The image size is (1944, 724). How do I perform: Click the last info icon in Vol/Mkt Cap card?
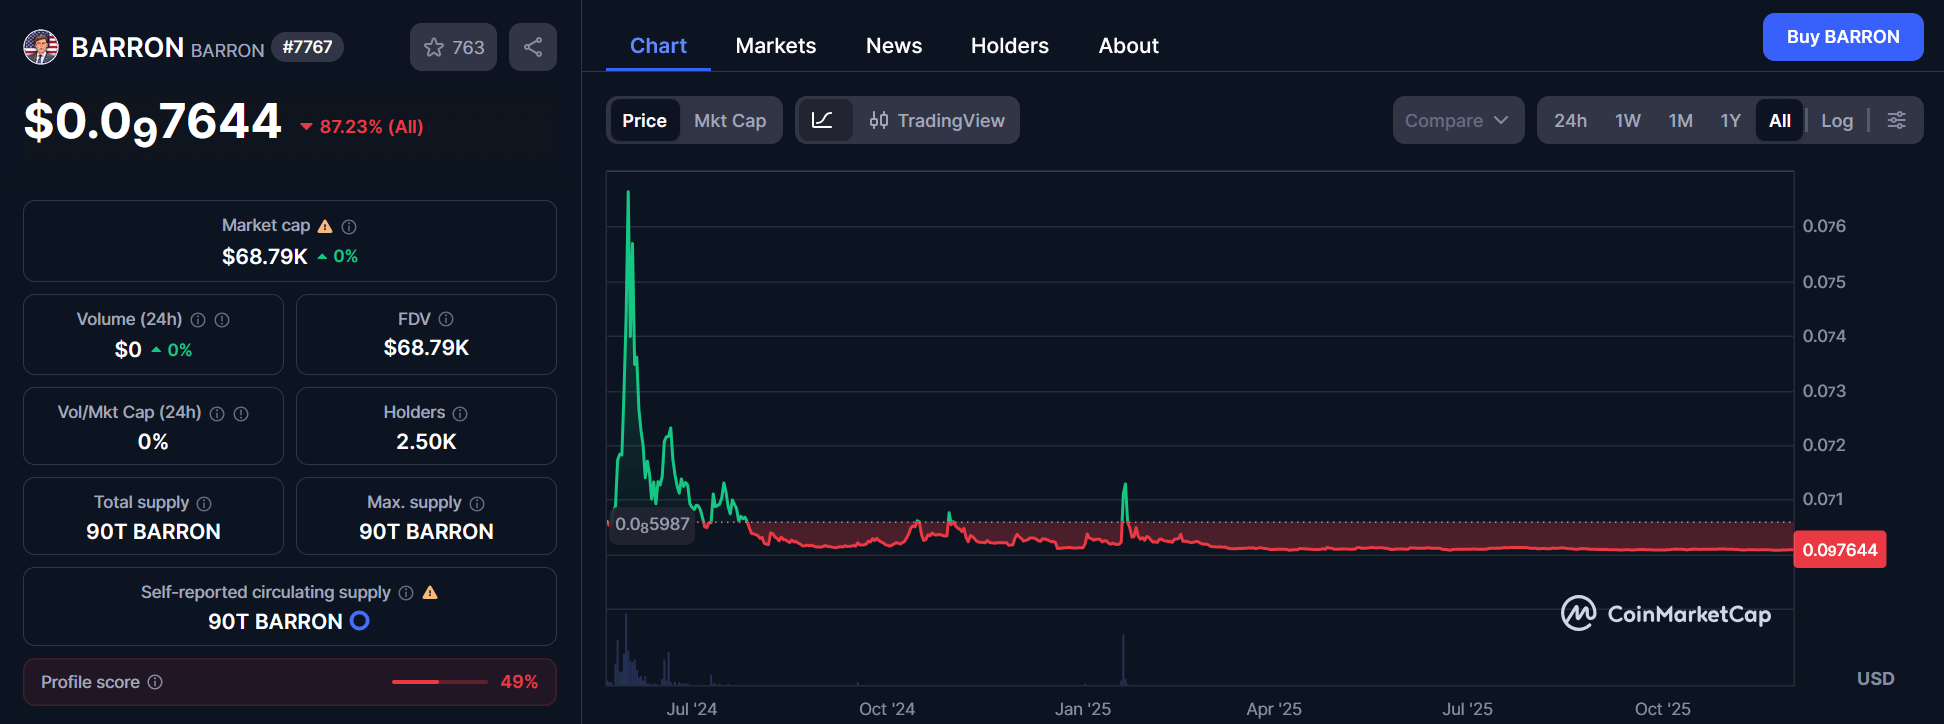241,414
